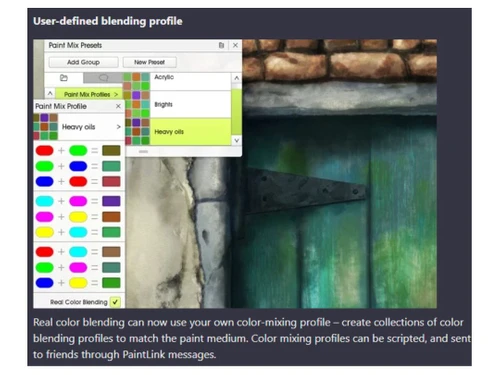Switch to the folder tab icon
The height and width of the screenshot is (375, 500).
64,78
